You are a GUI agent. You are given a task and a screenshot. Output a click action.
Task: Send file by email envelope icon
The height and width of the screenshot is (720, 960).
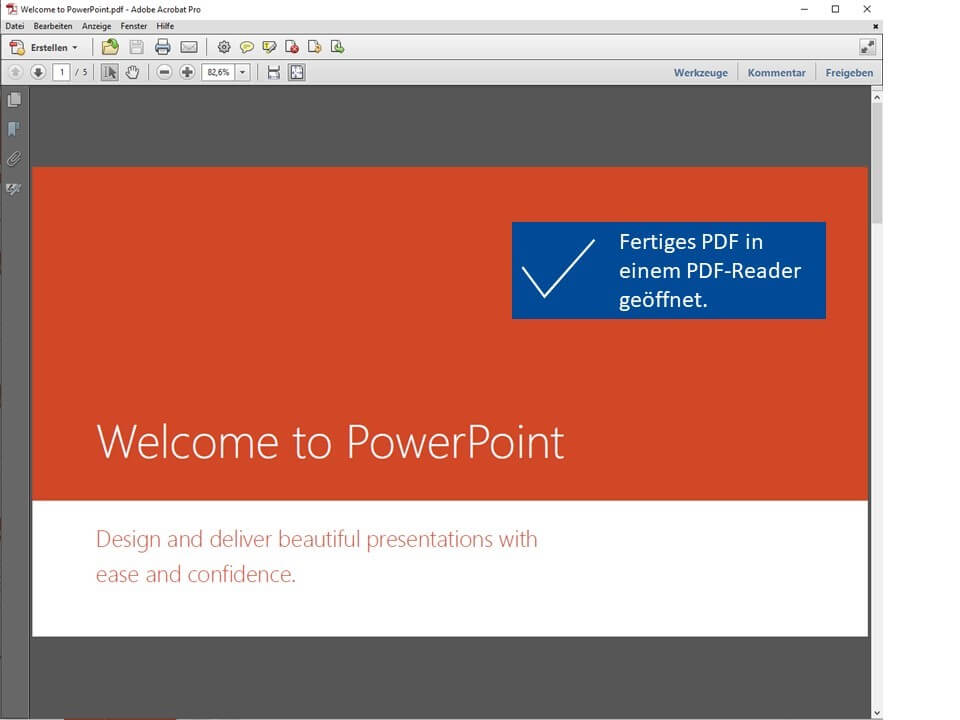coord(189,47)
